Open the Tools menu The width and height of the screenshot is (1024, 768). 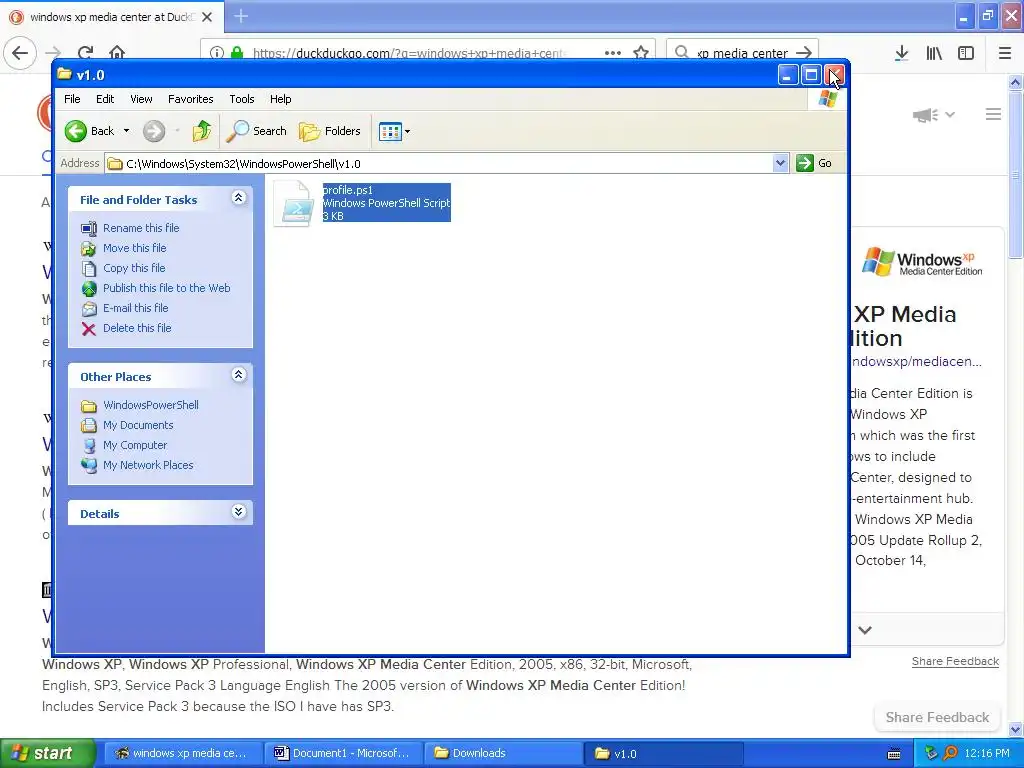[242, 99]
